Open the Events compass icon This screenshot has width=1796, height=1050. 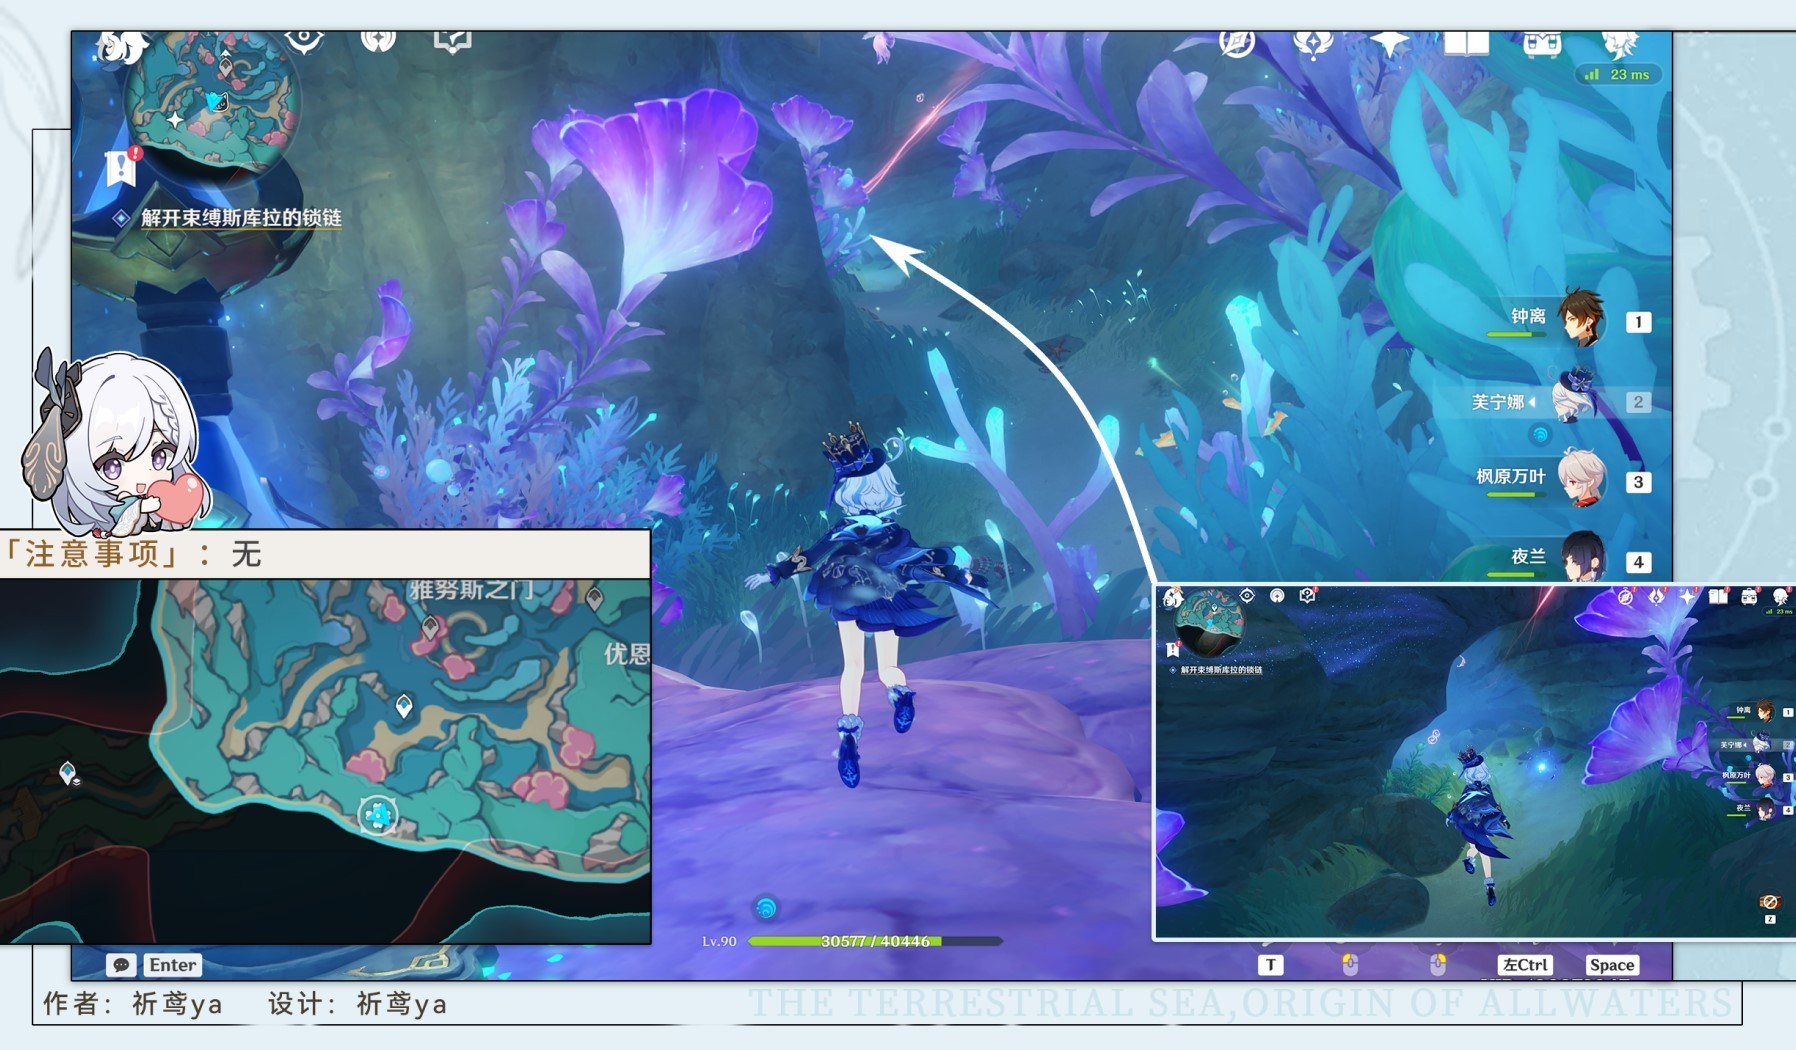[1237, 43]
